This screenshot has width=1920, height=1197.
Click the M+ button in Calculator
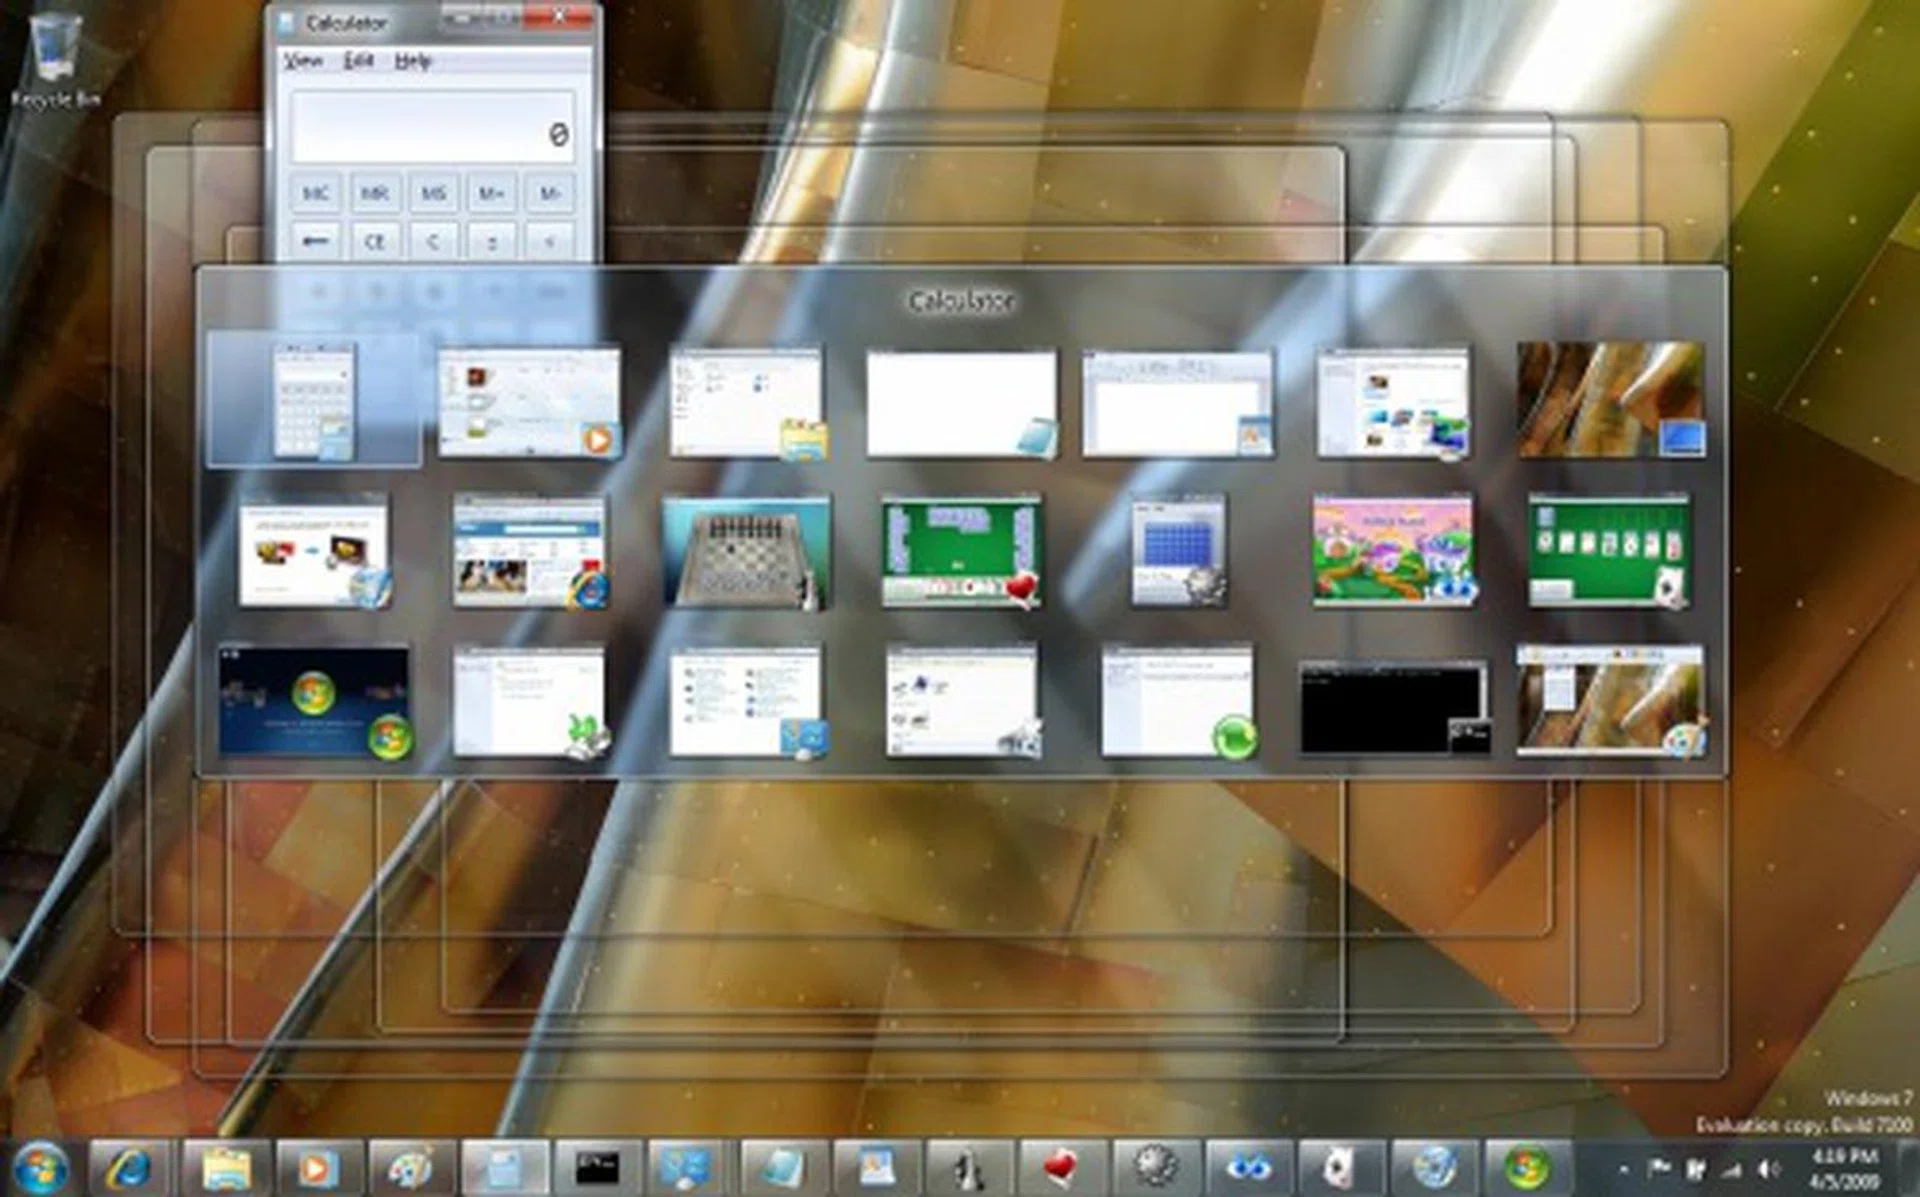492,193
